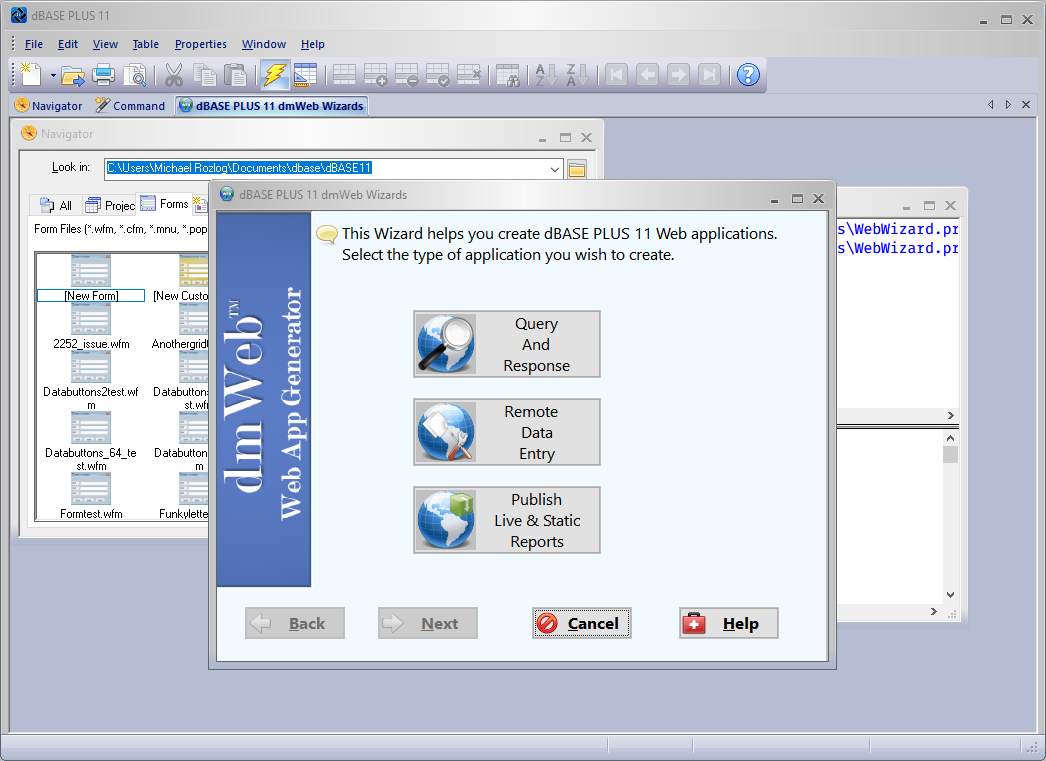Click the Cancel button in the wizard
The height and width of the screenshot is (761, 1046).
tap(582, 624)
